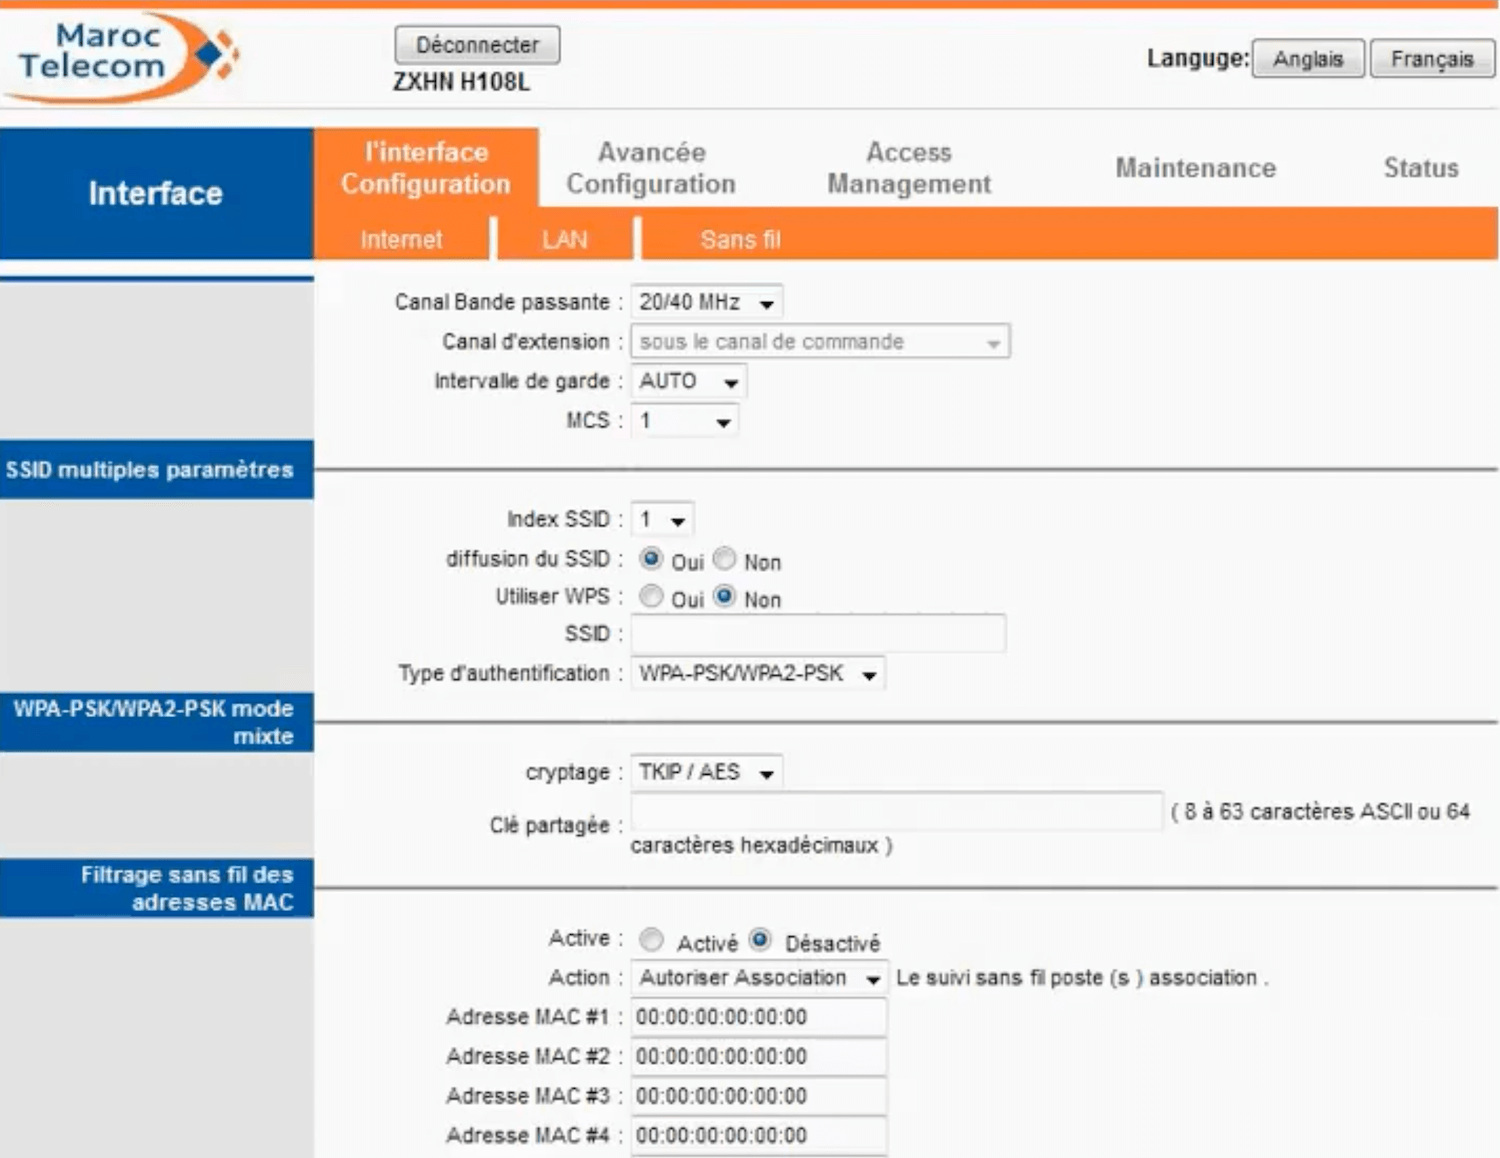Set diffusion du SSID to Non
This screenshot has height=1158, width=1500.
(725, 558)
